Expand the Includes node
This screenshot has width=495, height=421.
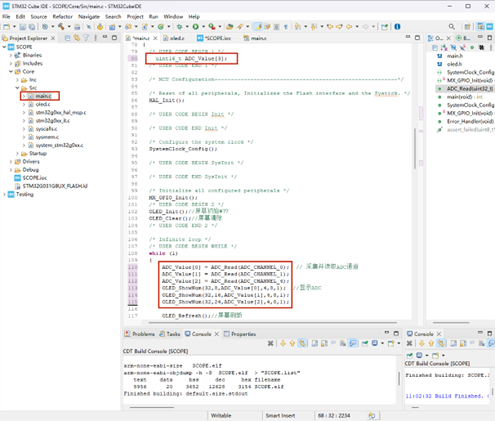tap(11, 63)
